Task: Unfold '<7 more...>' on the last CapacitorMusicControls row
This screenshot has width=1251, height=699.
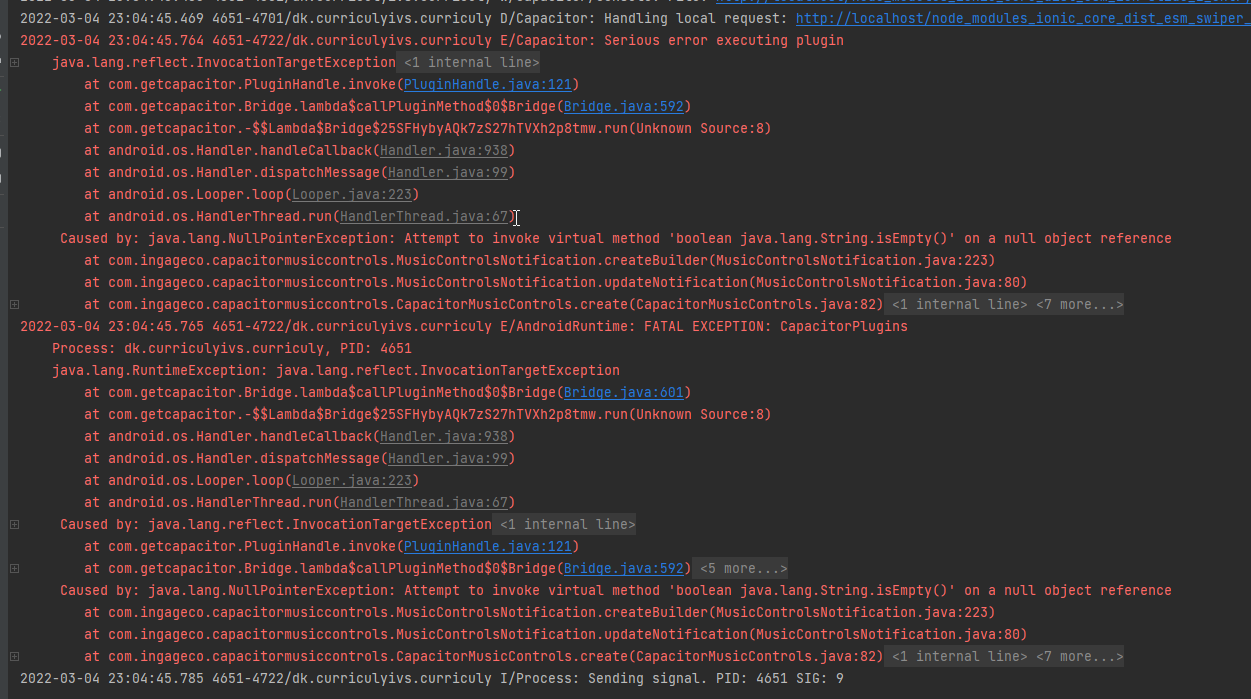Action: tap(1079, 656)
